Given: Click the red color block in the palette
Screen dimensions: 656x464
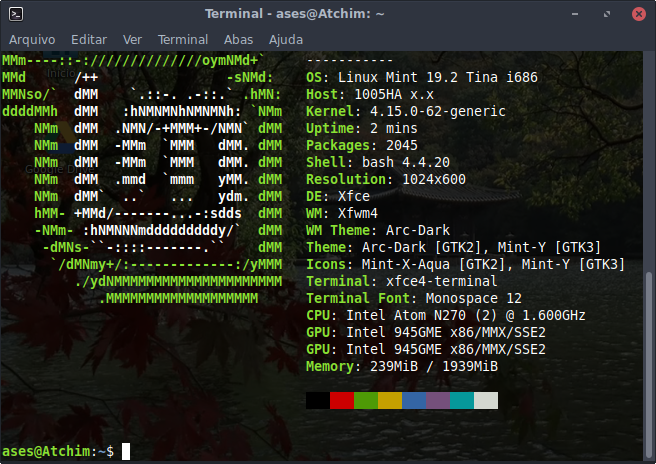Looking at the screenshot, I should (x=342, y=400).
